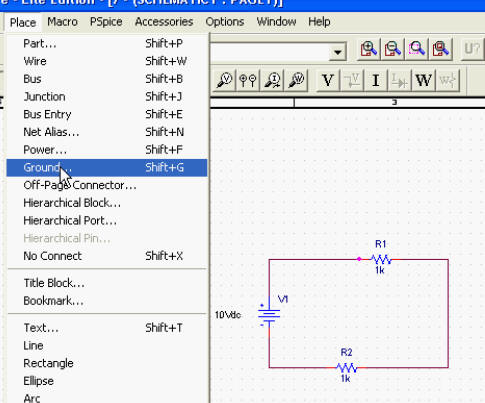Open the Window menu
The width and height of the screenshot is (485, 403).
pos(276,22)
